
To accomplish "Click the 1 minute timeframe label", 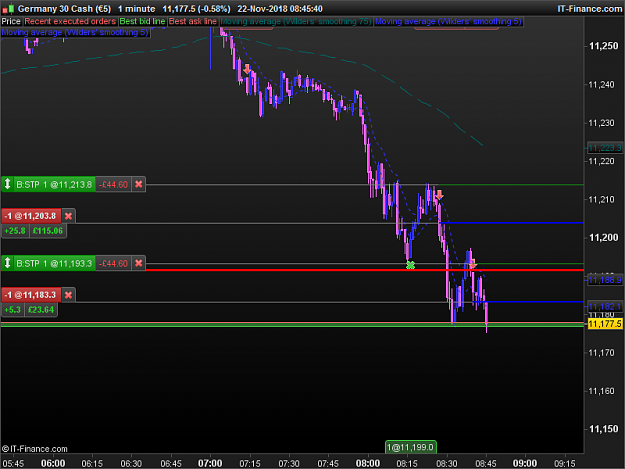I will pos(136,8).
